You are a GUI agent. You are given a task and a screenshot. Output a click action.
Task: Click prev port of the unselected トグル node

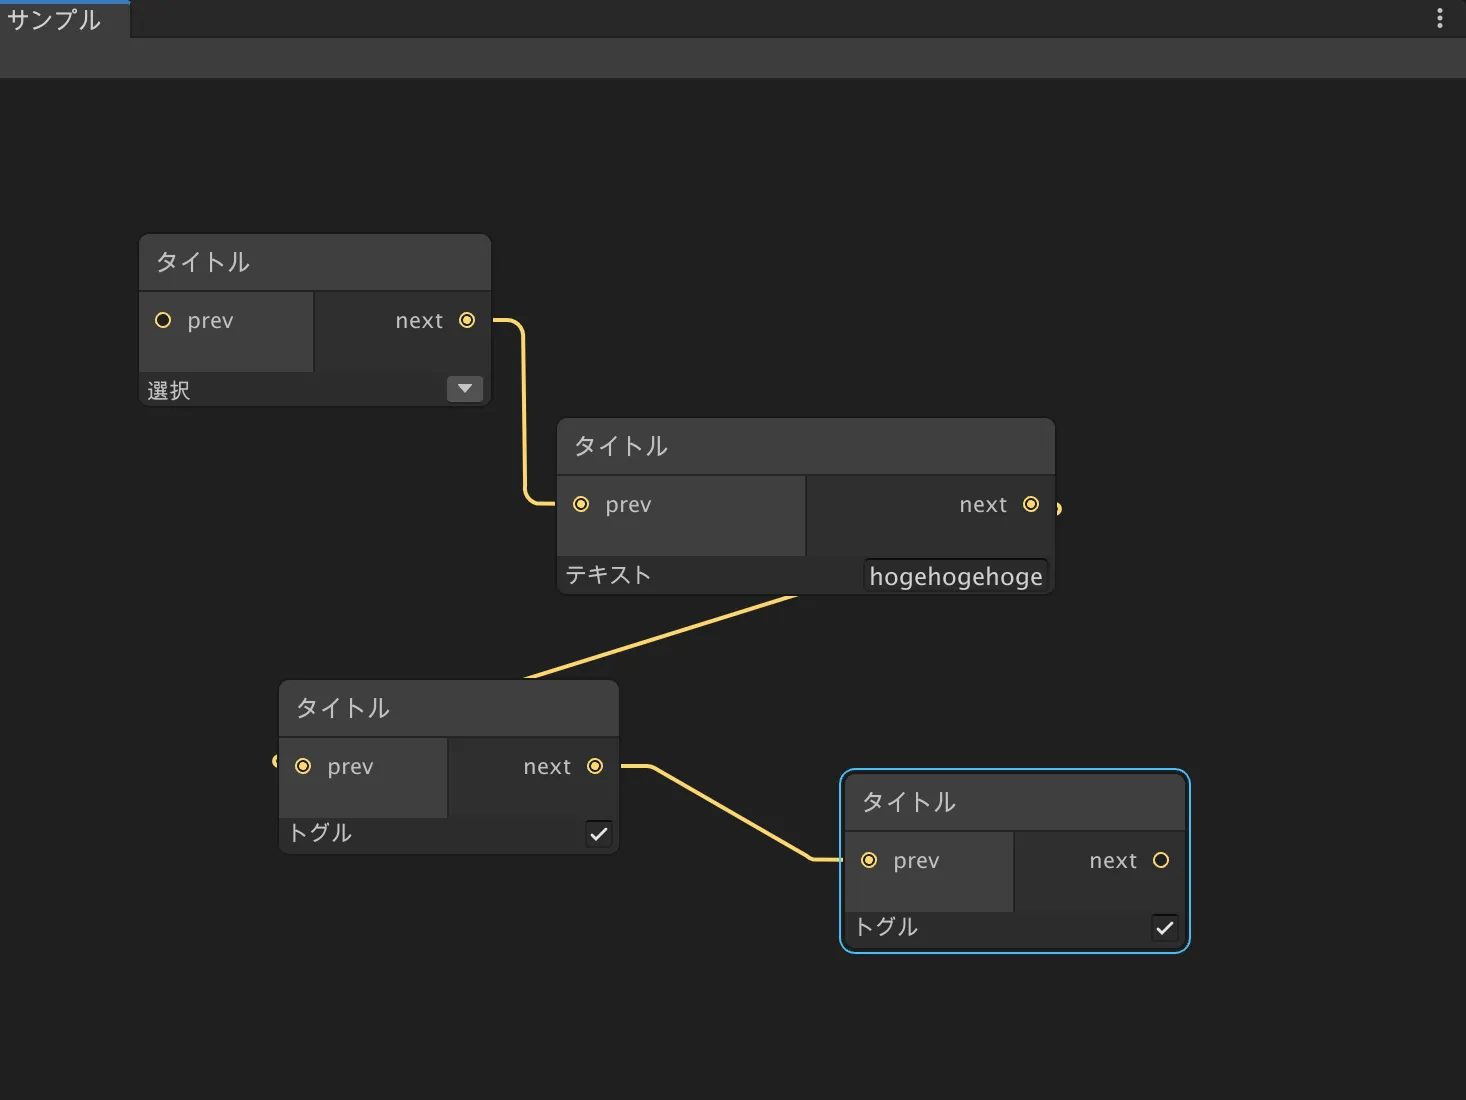pyautogui.click(x=303, y=767)
